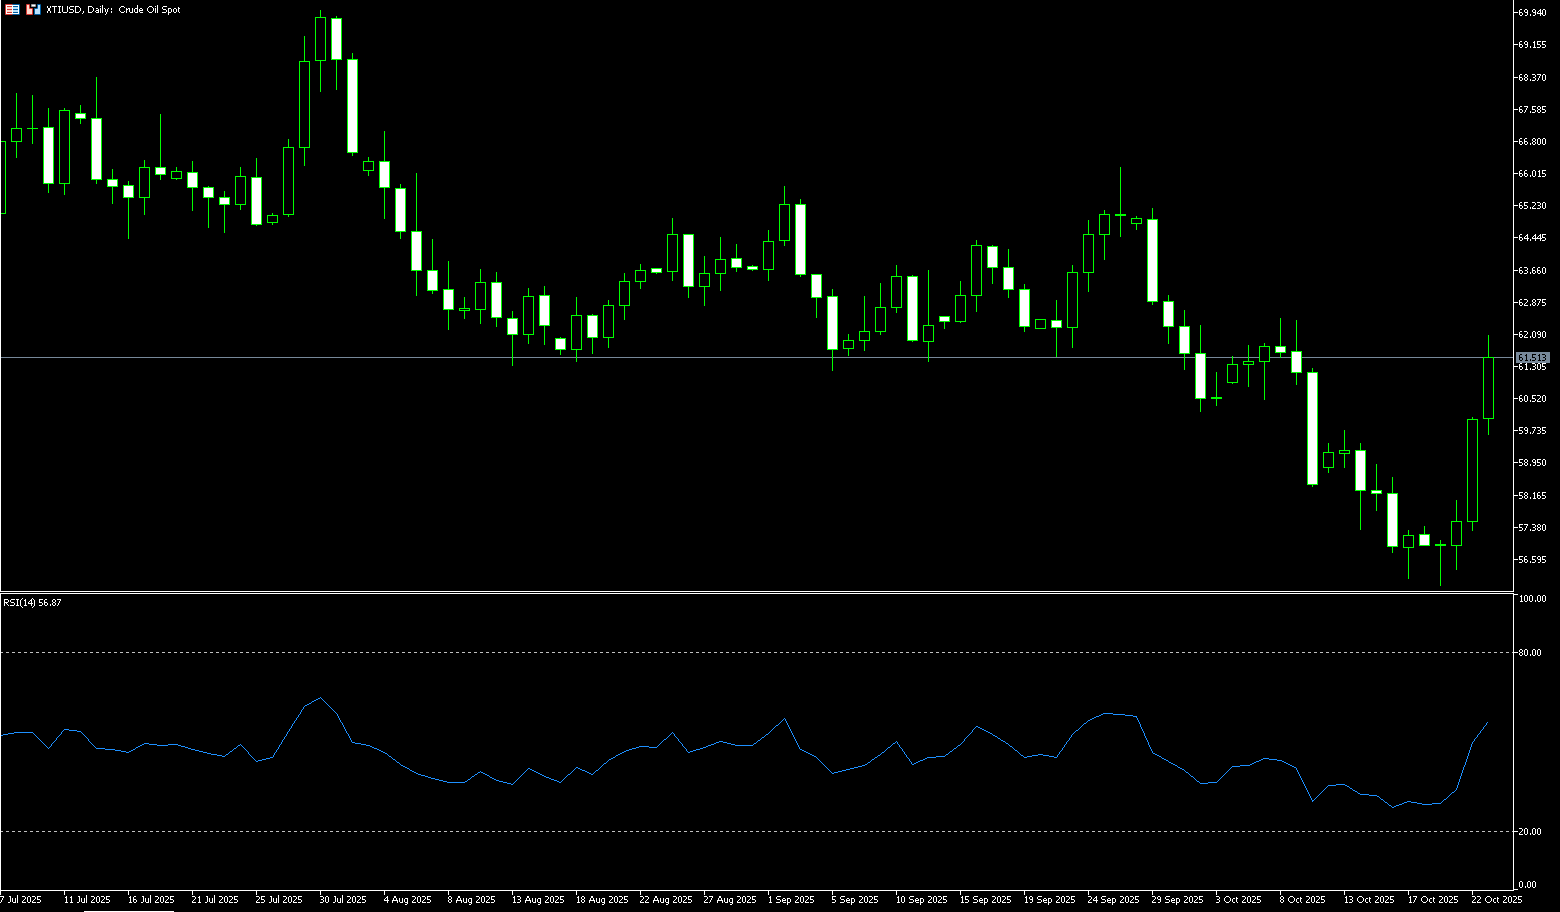Select the 1 Sep 2025 time axis marker
Image resolution: width=1560 pixels, height=912 pixels.
pos(791,900)
